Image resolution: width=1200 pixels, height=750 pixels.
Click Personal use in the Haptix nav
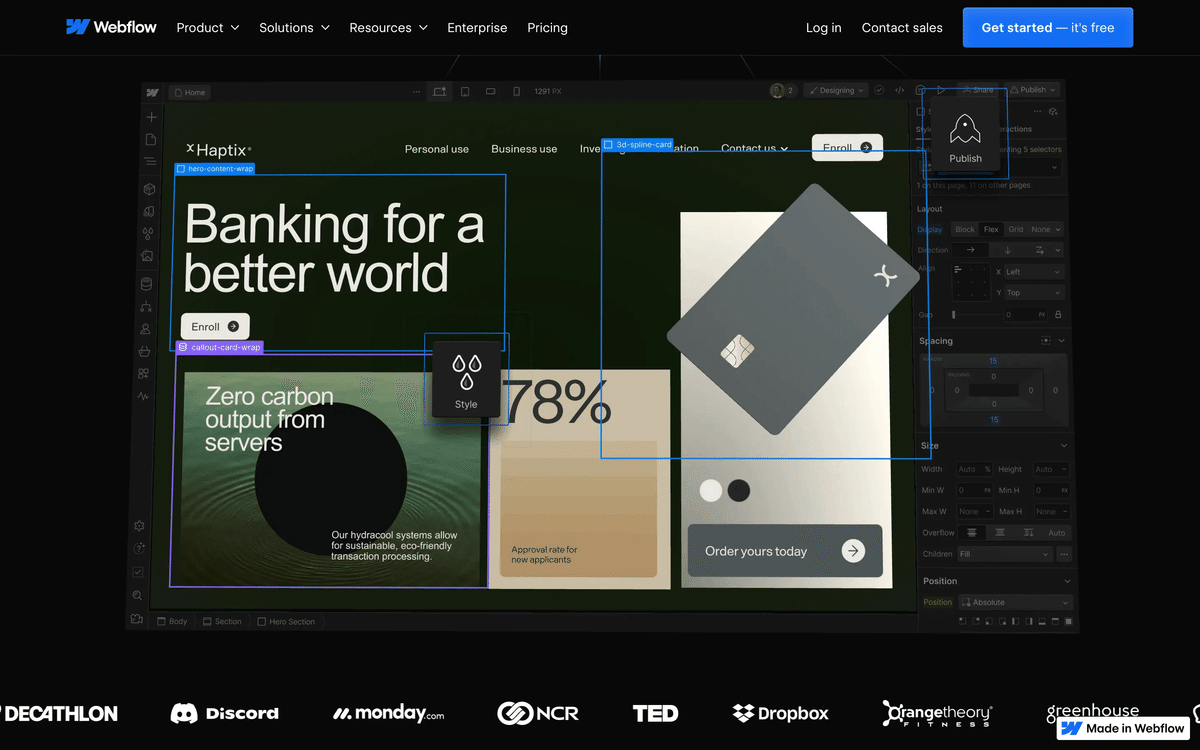point(437,149)
